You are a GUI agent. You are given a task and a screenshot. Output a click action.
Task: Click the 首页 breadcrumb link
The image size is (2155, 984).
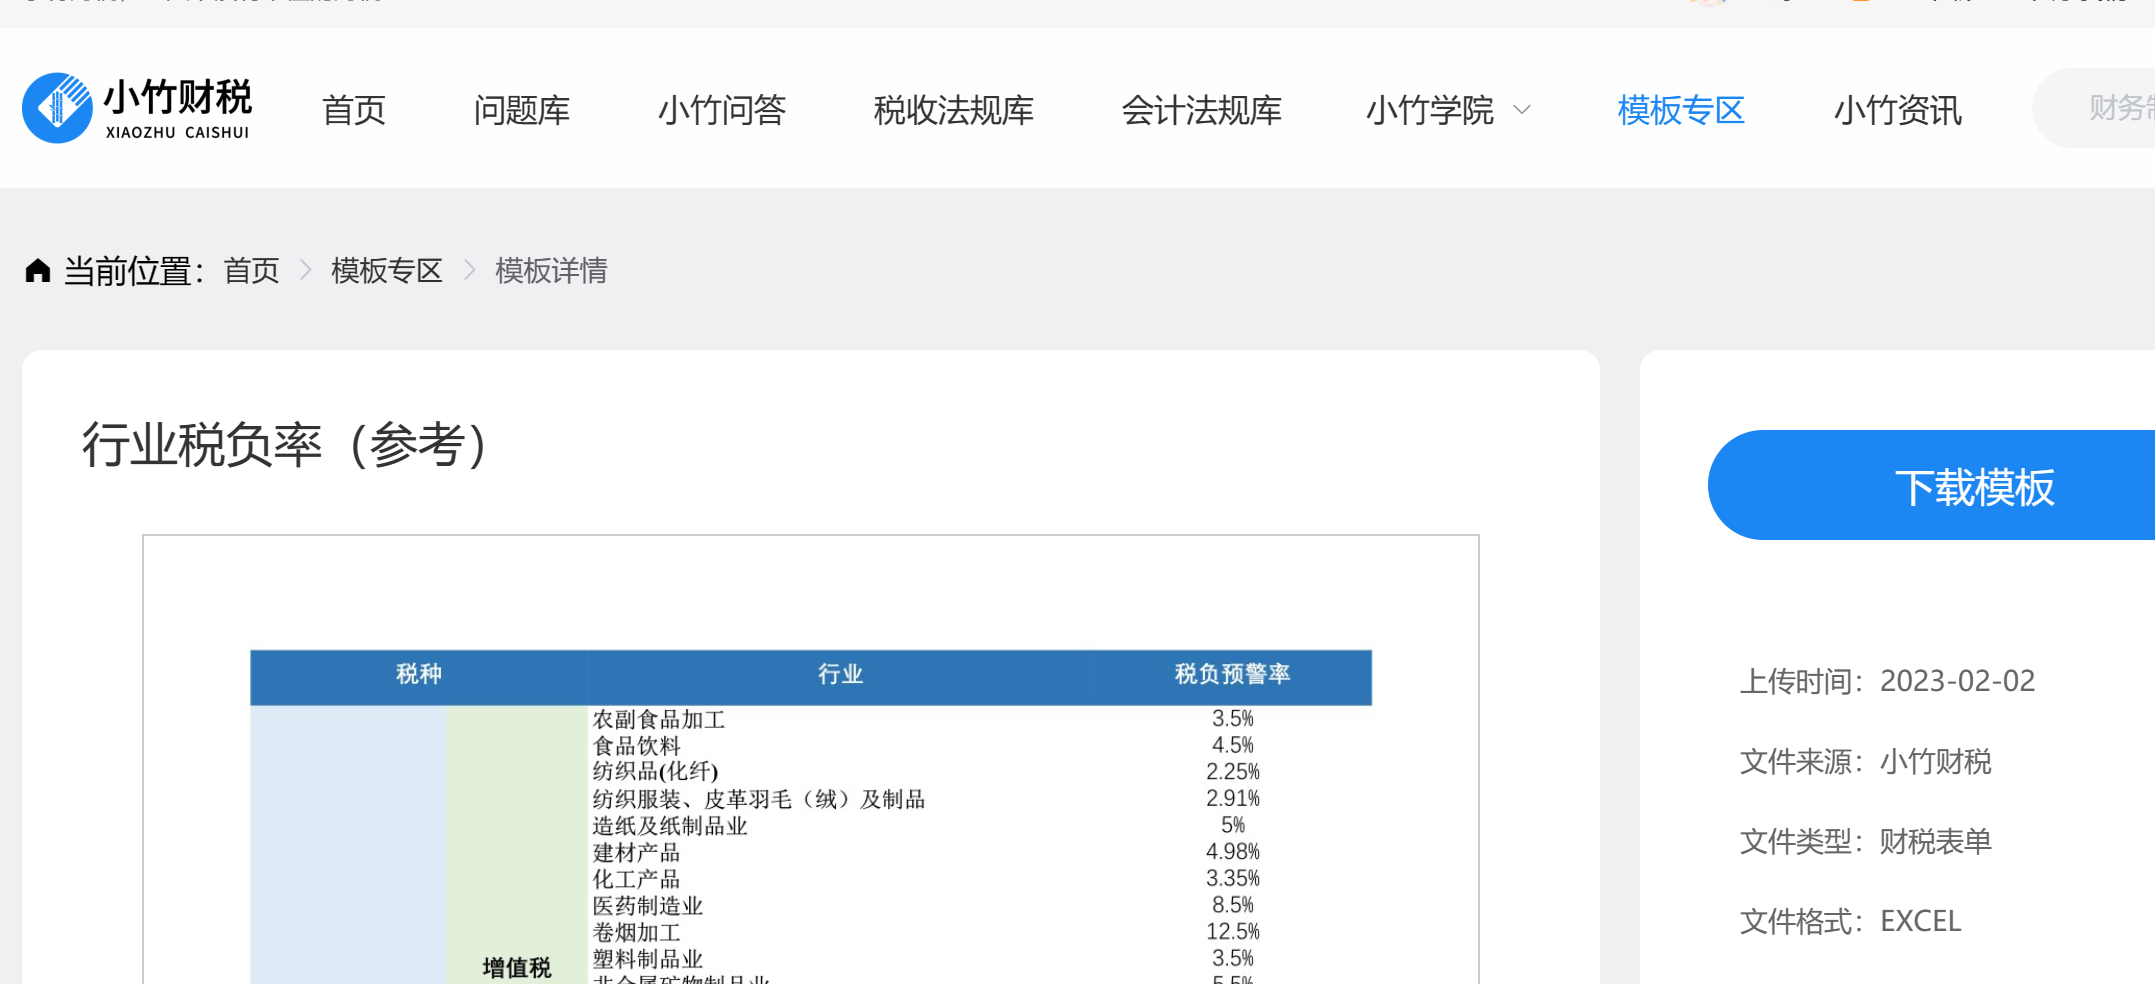pyautogui.click(x=251, y=271)
